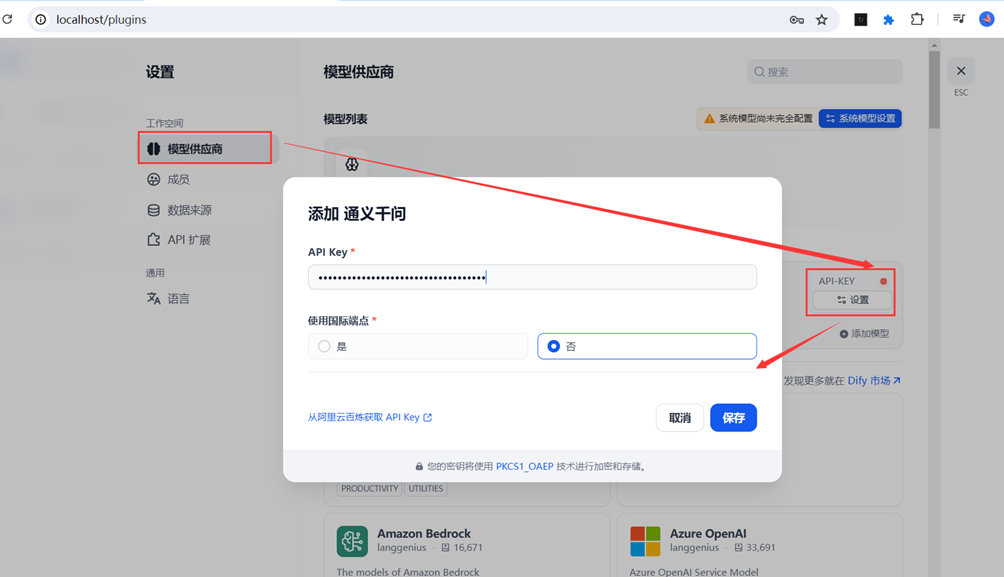Click the 设置 button under API-KEY
Image resolution: width=1004 pixels, height=577 pixels.
tap(852, 300)
